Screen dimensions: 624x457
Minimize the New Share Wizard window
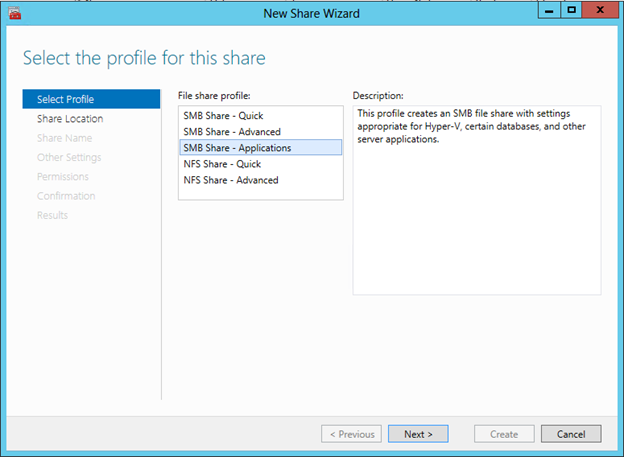point(548,10)
